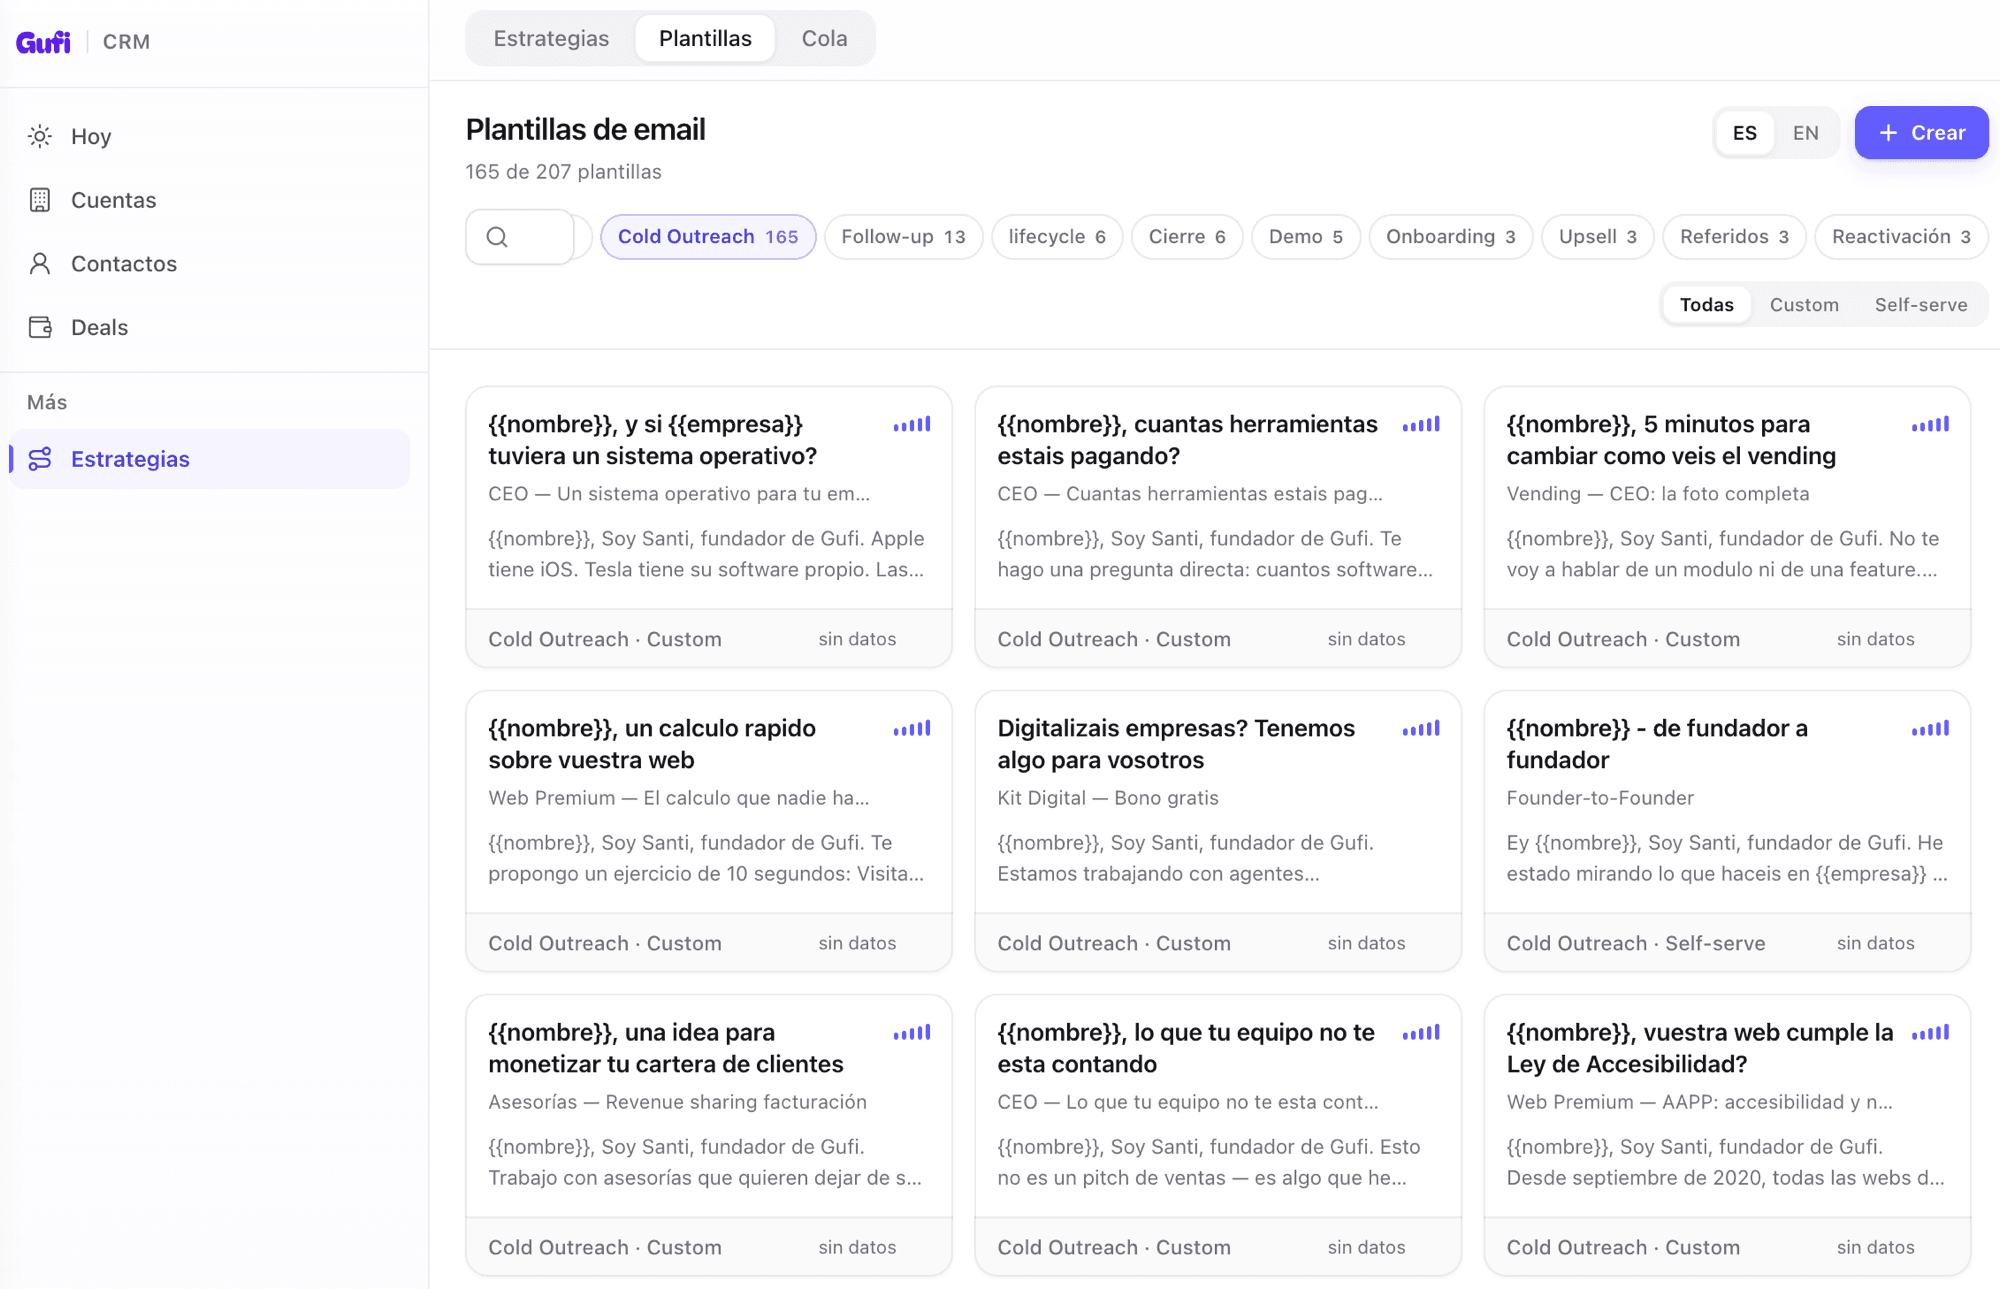The width and height of the screenshot is (2000, 1289).
Task: Switch language to EN
Action: tap(1806, 133)
